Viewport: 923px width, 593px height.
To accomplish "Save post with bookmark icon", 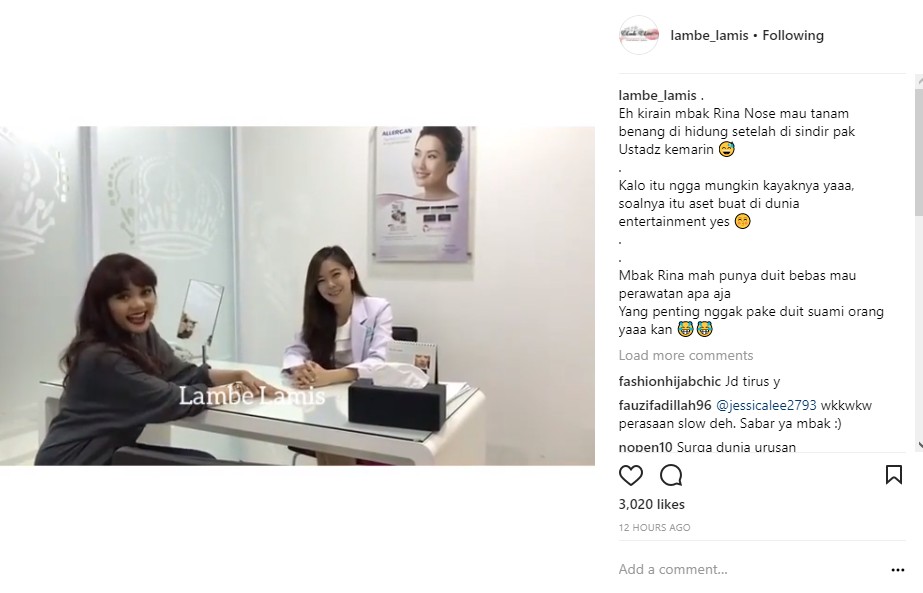I will coord(894,475).
